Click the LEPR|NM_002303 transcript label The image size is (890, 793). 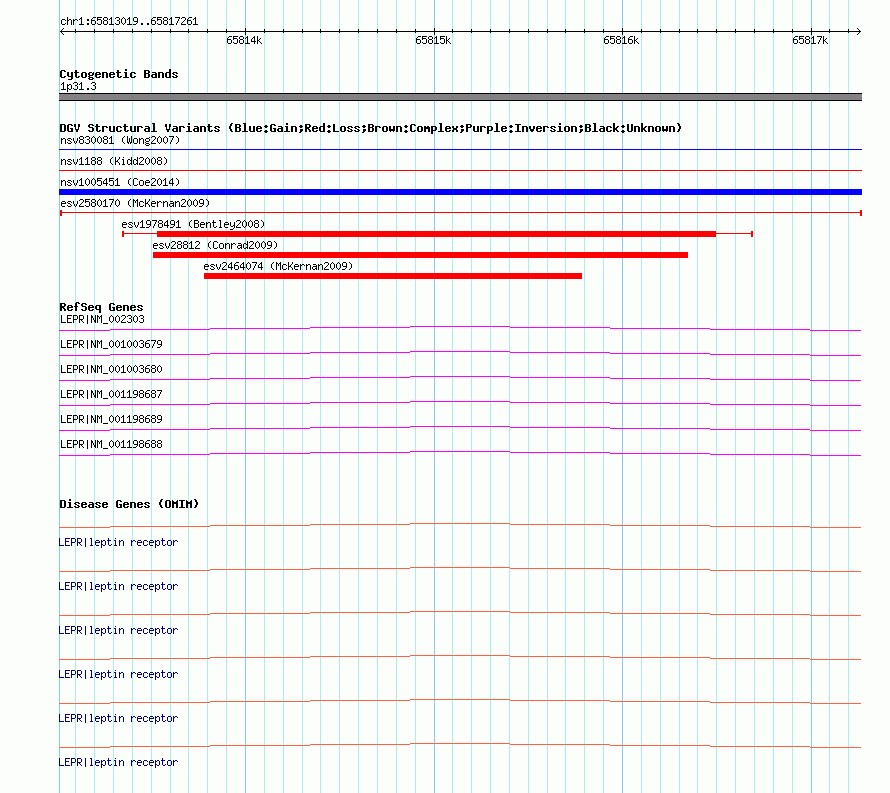coord(102,320)
